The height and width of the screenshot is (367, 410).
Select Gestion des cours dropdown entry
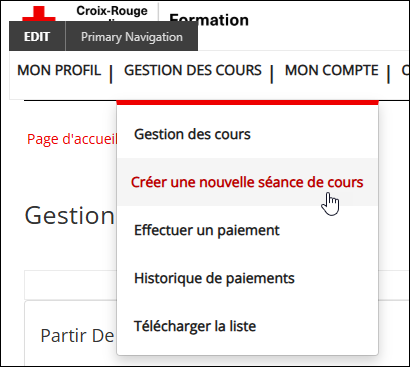(x=247, y=134)
